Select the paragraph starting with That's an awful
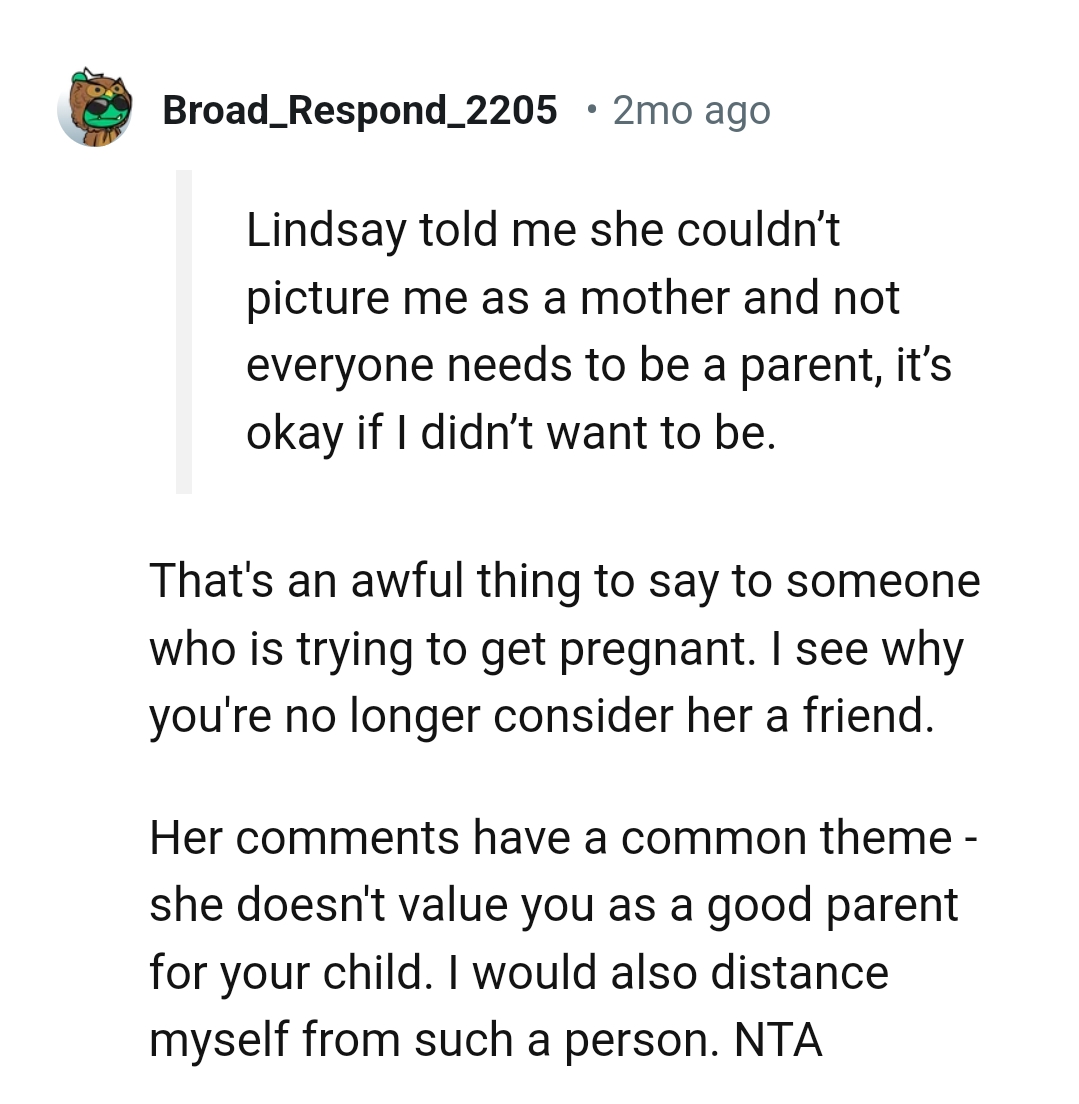Screen dimensions: 1079x1104 point(560,648)
